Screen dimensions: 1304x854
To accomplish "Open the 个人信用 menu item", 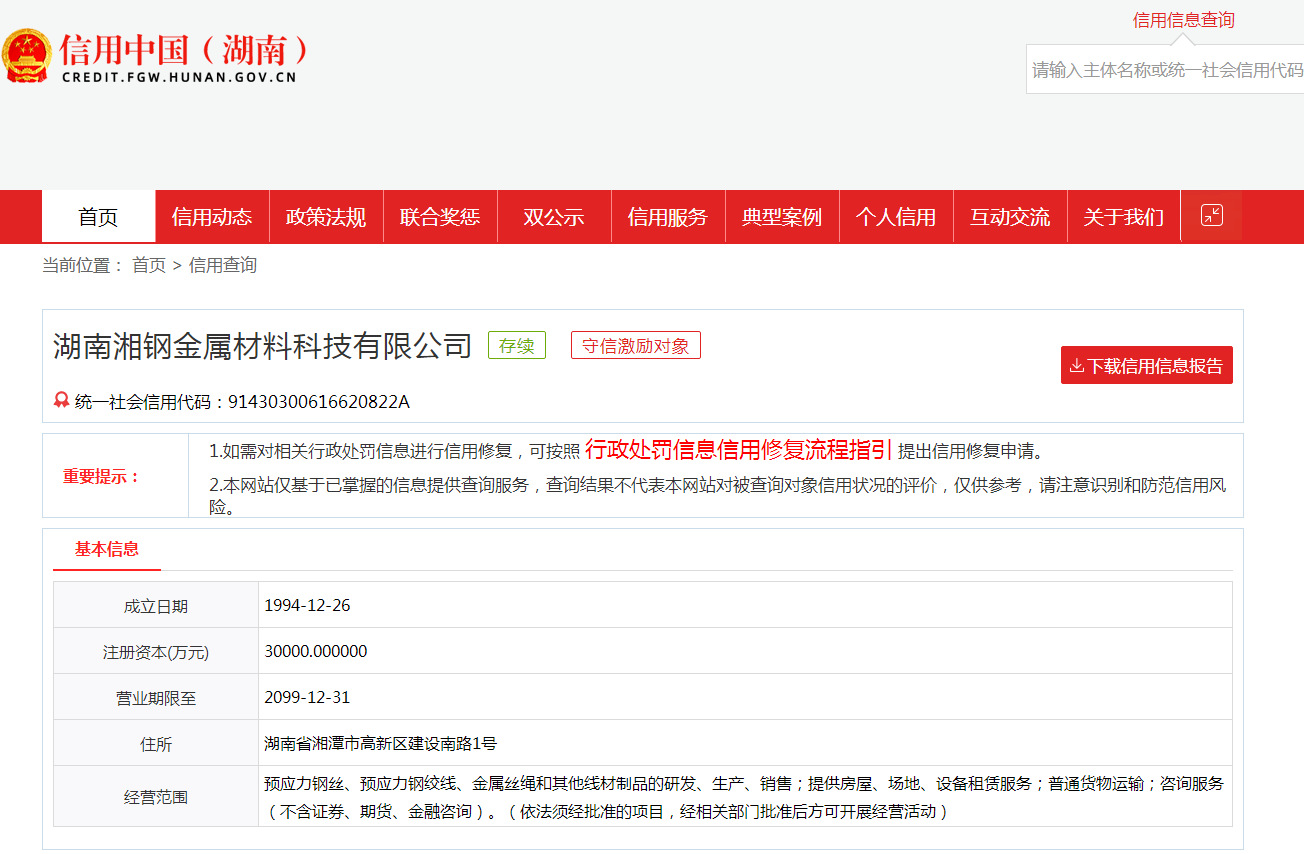I will [x=896, y=217].
